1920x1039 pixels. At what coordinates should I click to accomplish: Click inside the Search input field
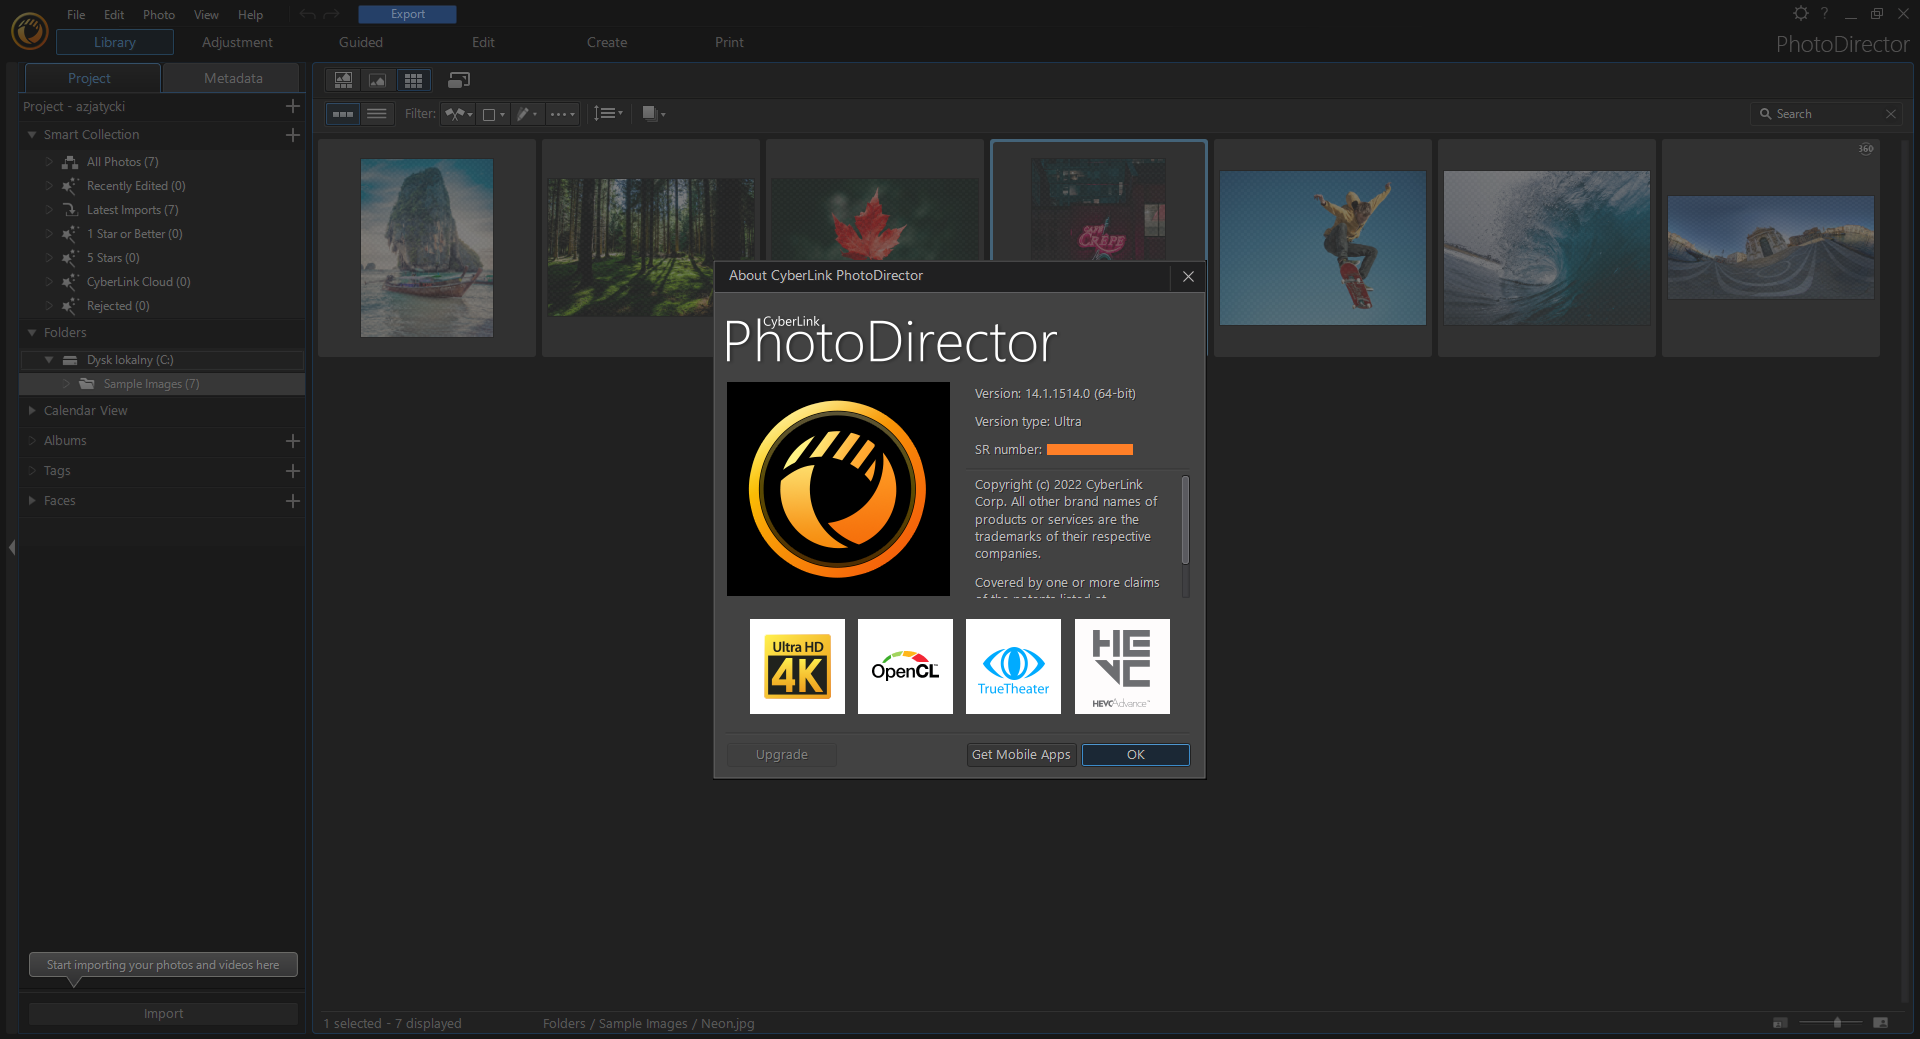click(x=1828, y=114)
